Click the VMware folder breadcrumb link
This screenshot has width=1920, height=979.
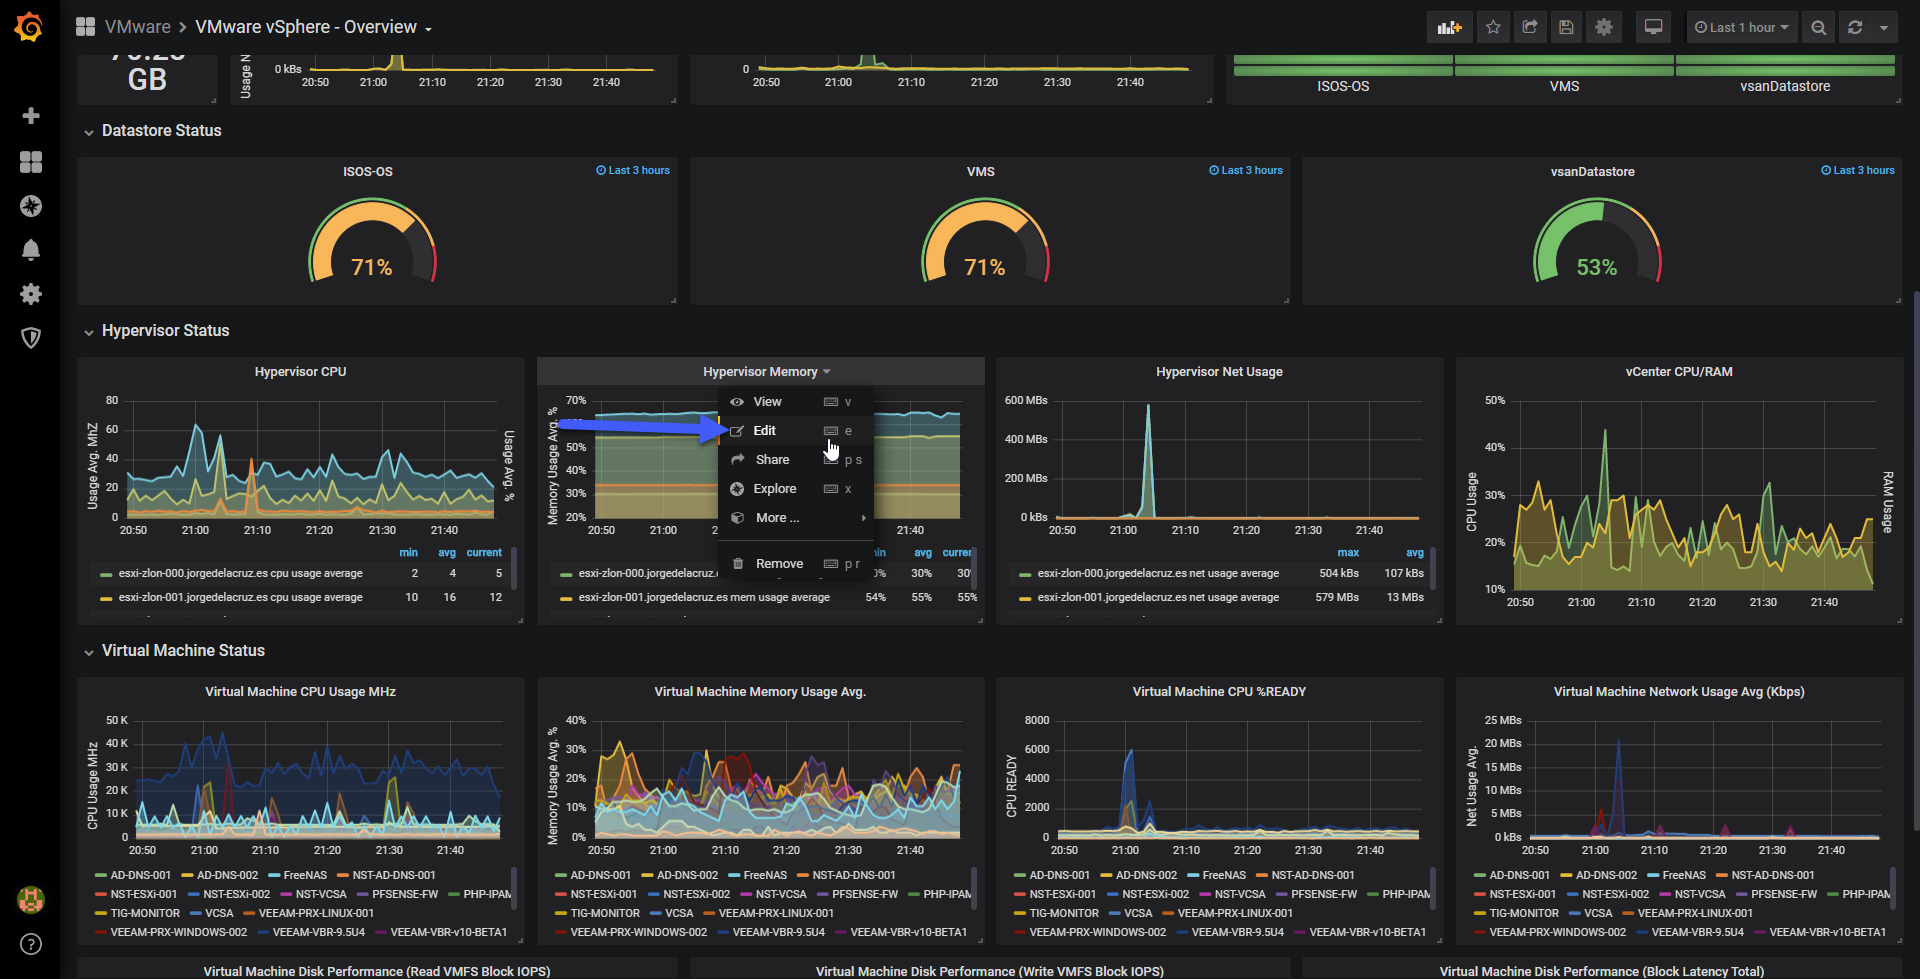(138, 27)
